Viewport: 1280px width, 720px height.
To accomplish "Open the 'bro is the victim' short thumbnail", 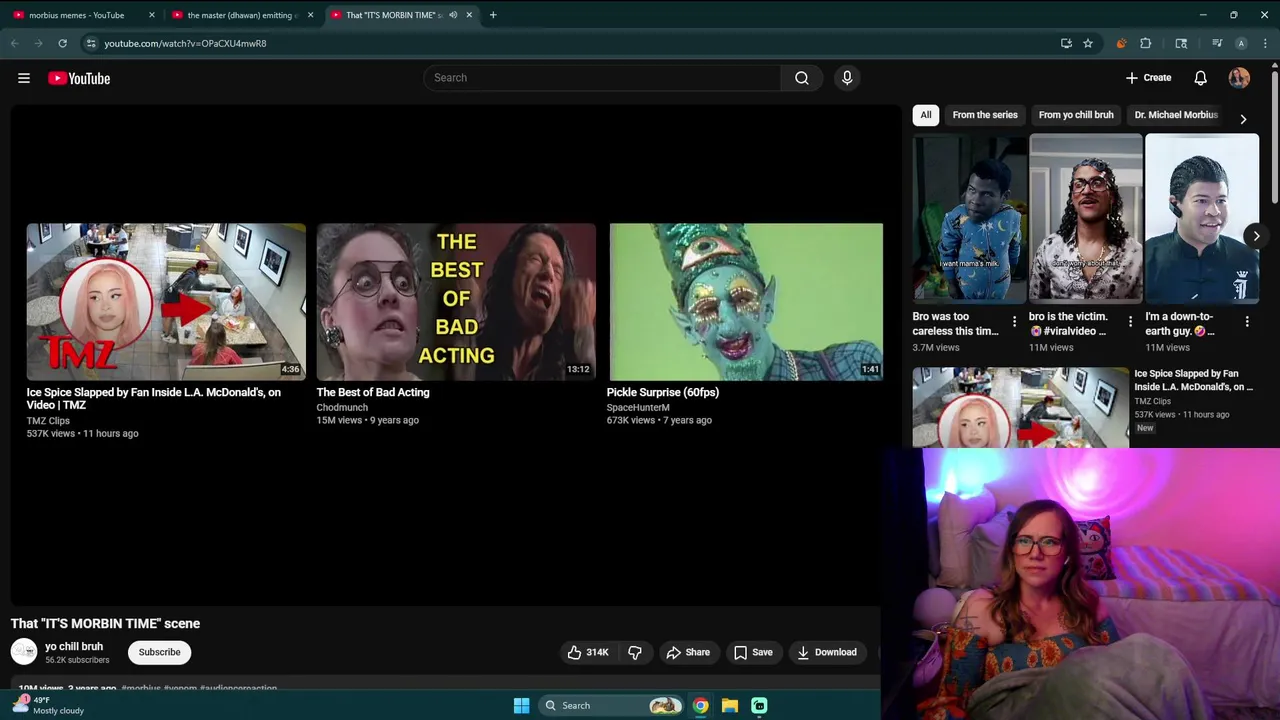I will coord(1086,218).
